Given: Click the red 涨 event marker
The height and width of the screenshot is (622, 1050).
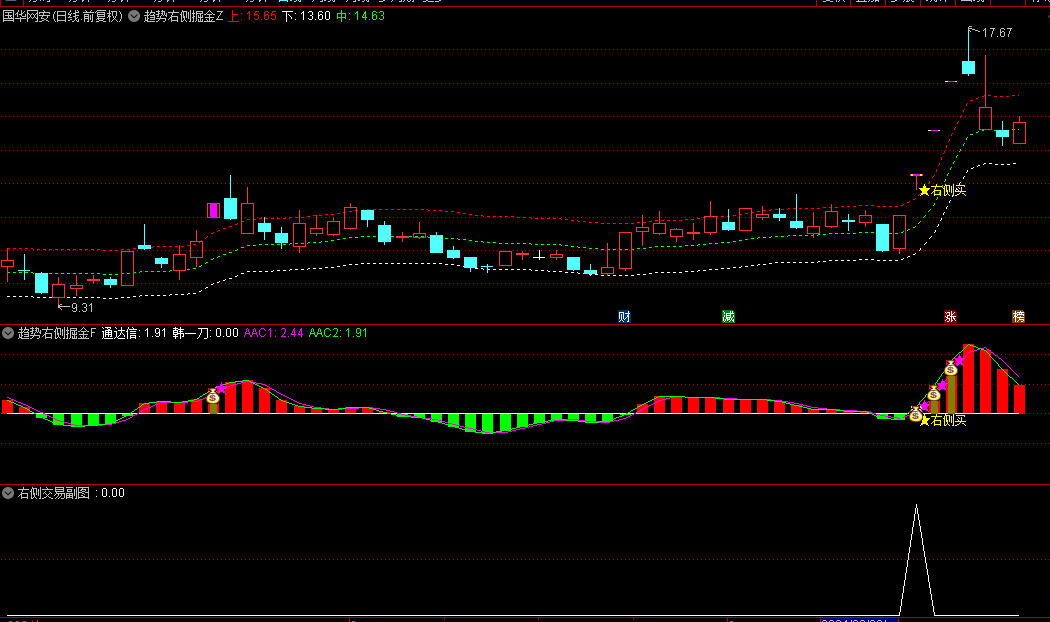Looking at the screenshot, I should (x=950, y=317).
